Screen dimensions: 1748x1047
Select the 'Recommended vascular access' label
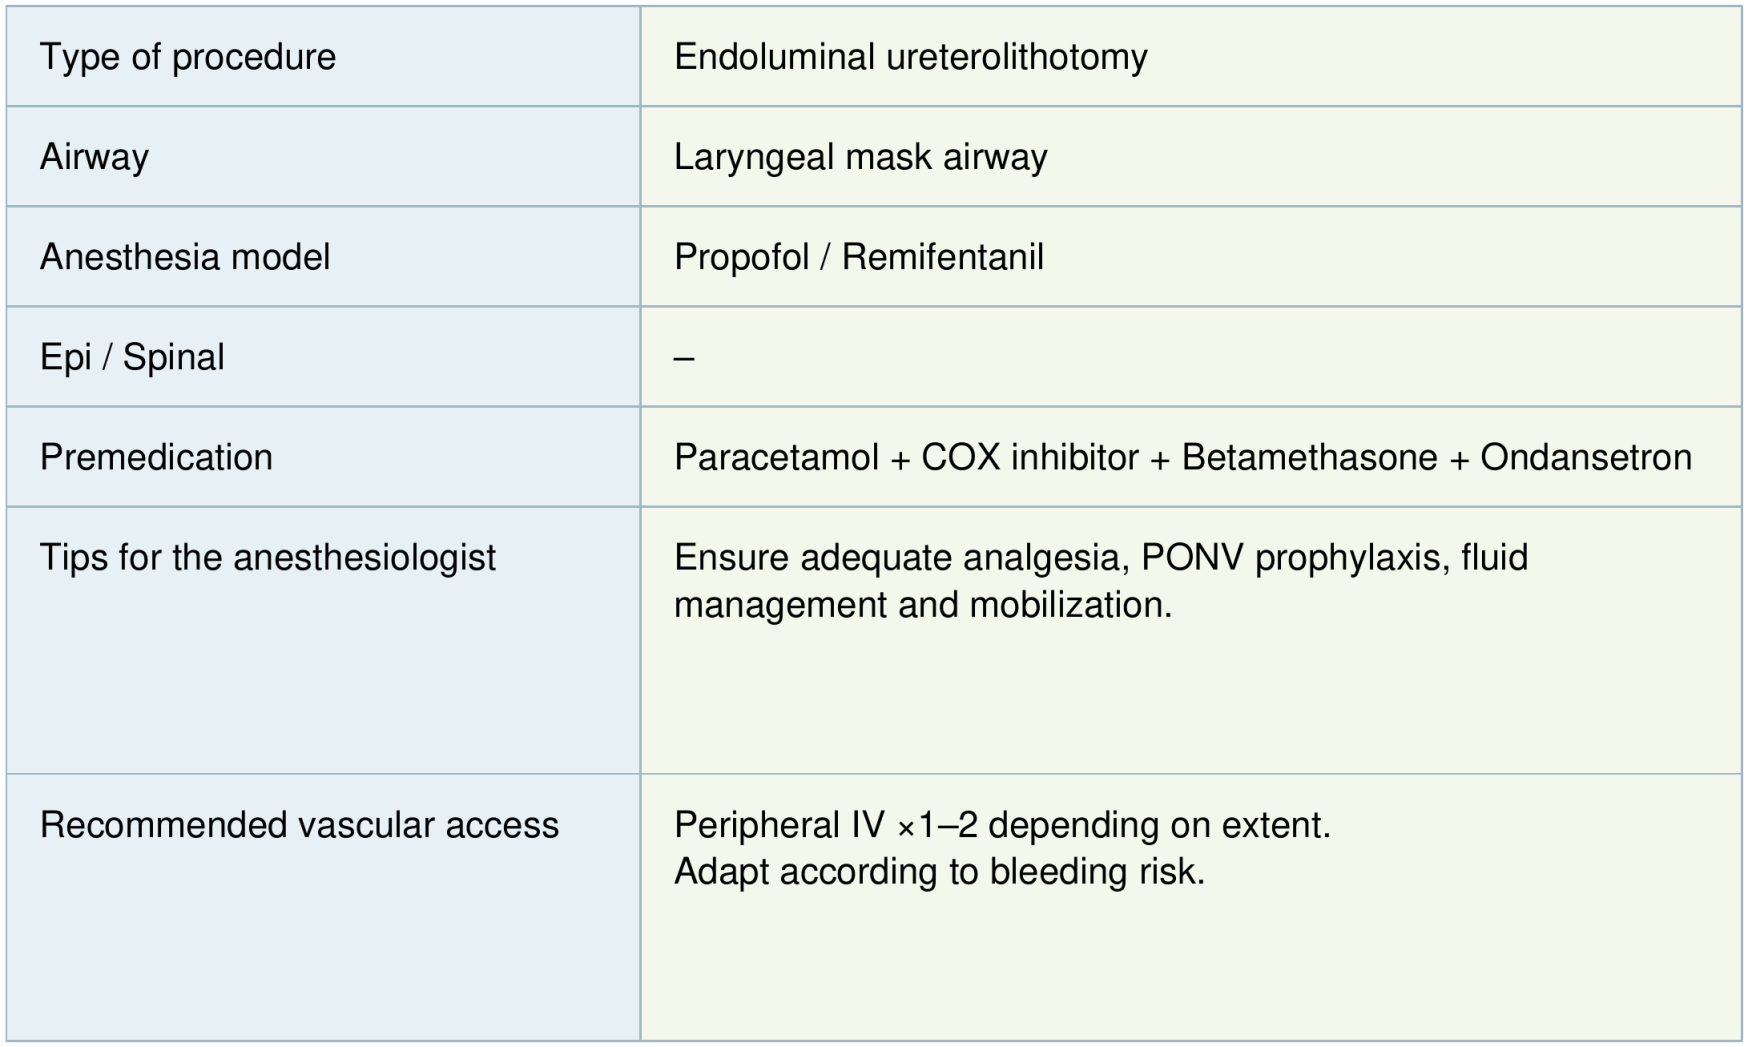299,825
